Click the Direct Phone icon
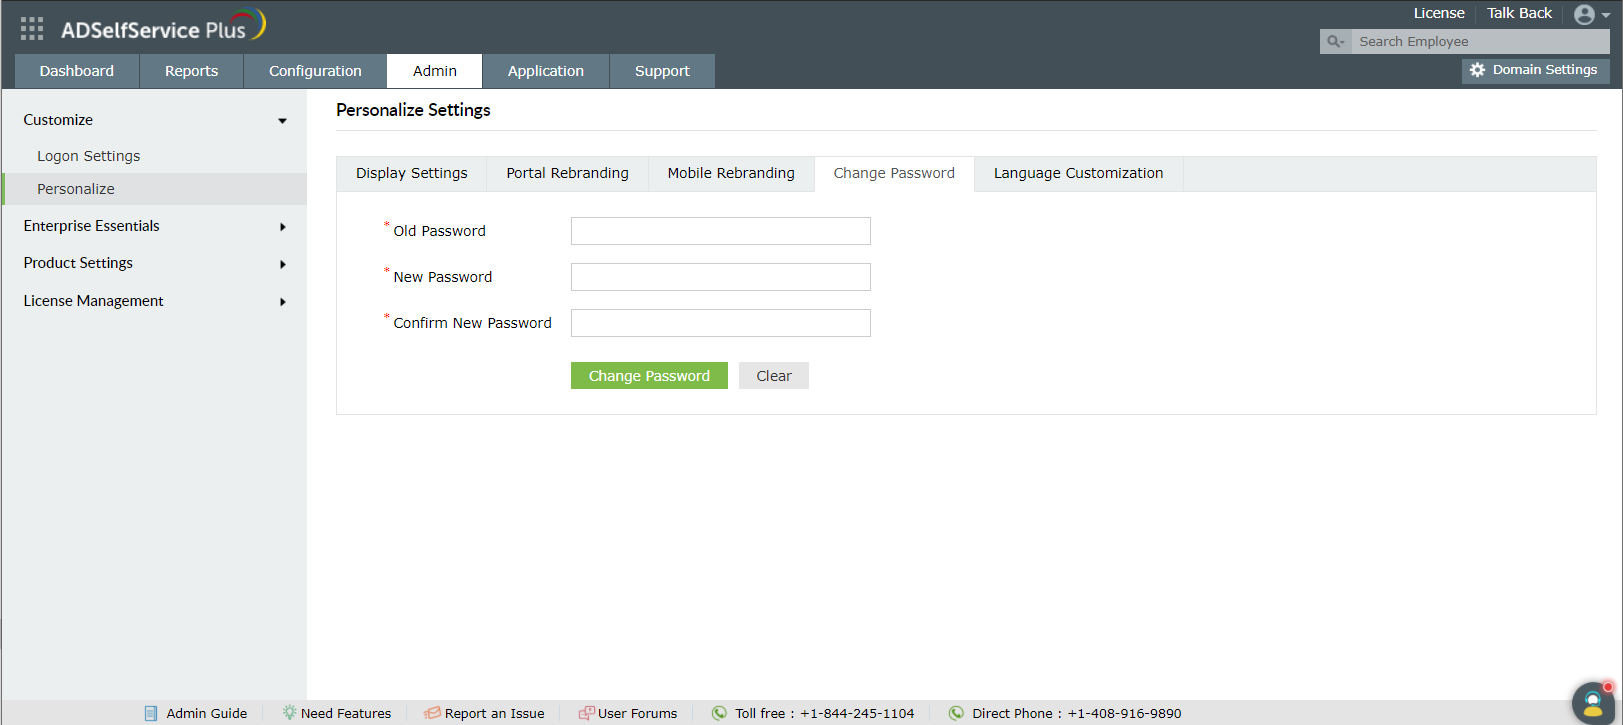This screenshot has height=725, width=1623. (956, 713)
